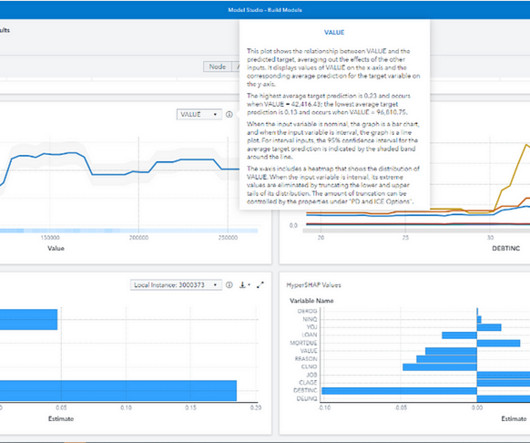
Task: Click the CLNO bar in HyperSHAP Values
Action: (440, 367)
